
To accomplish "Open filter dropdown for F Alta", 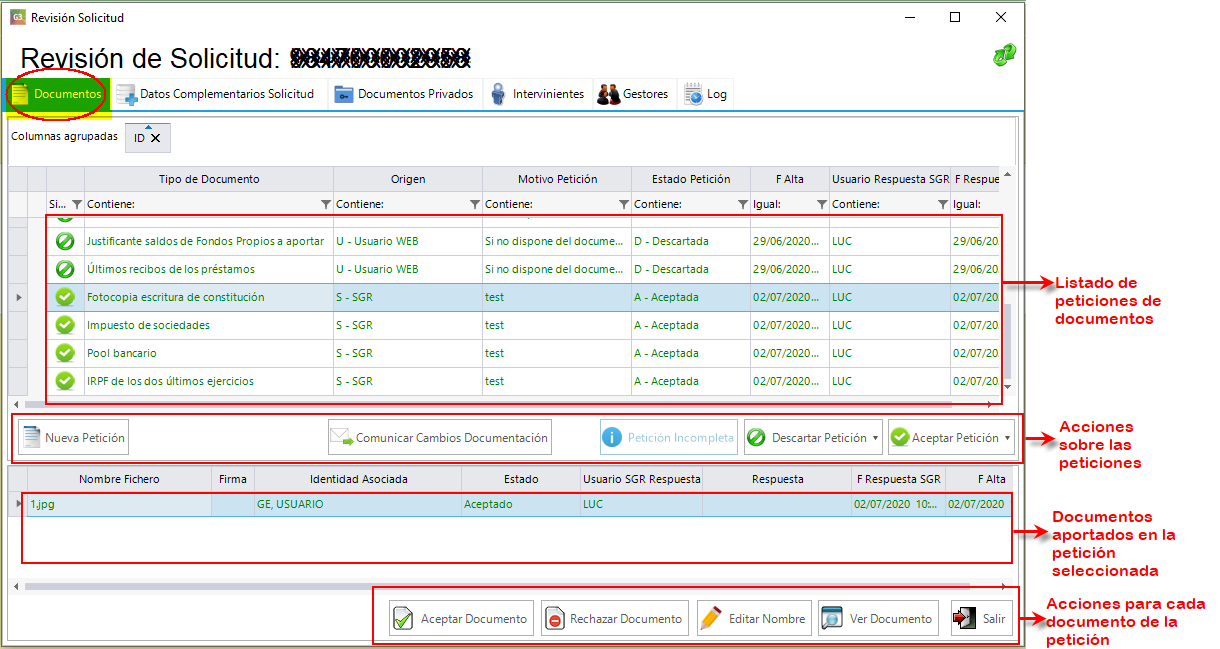I will point(821,204).
